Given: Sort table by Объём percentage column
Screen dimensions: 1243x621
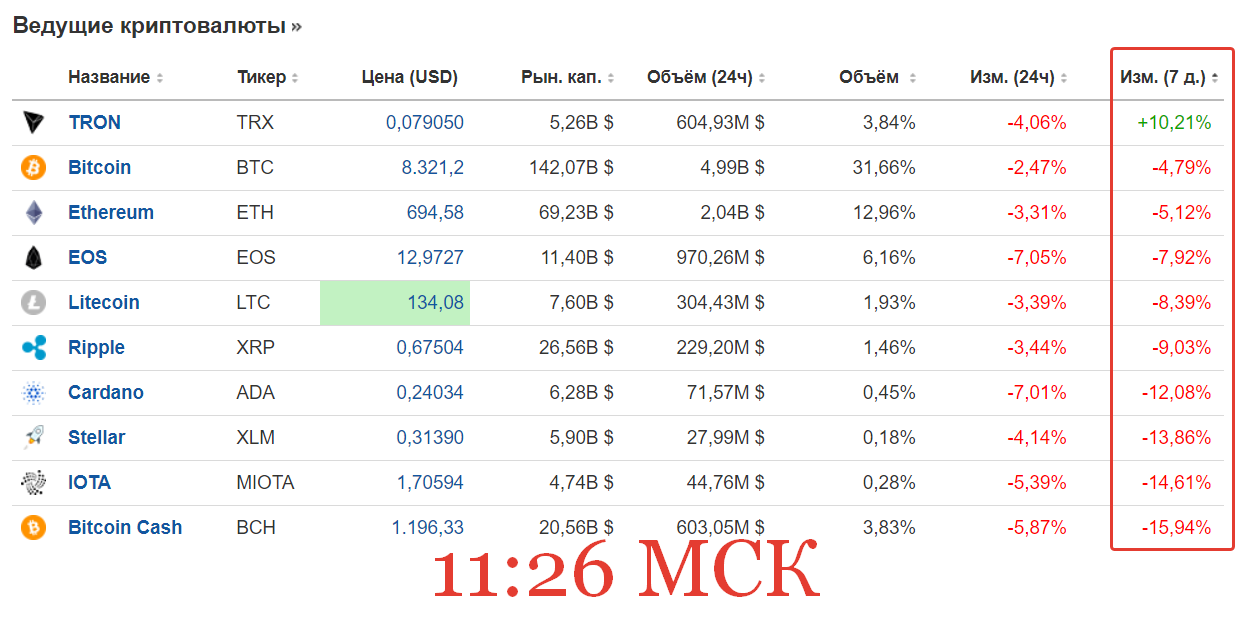Looking at the screenshot, I should point(878,77).
